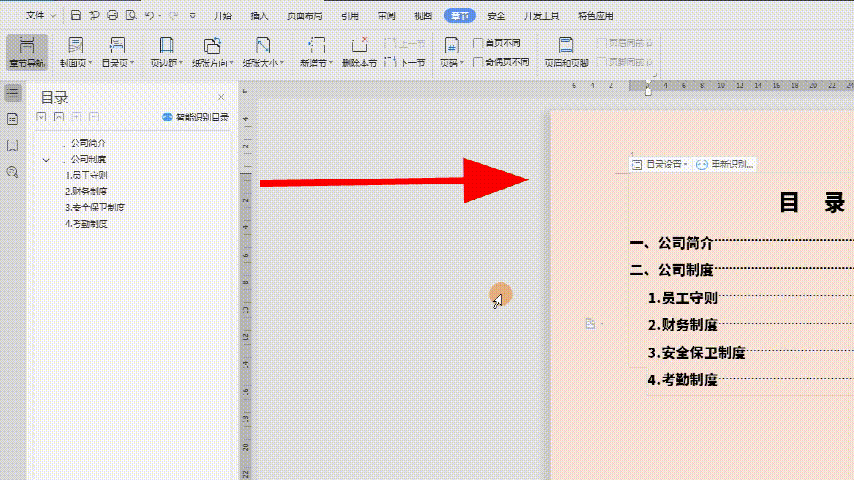Image resolution: width=854 pixels, height=480 pixels.
Task: Open the 特色应用 tab
Action: coord(595,16)
